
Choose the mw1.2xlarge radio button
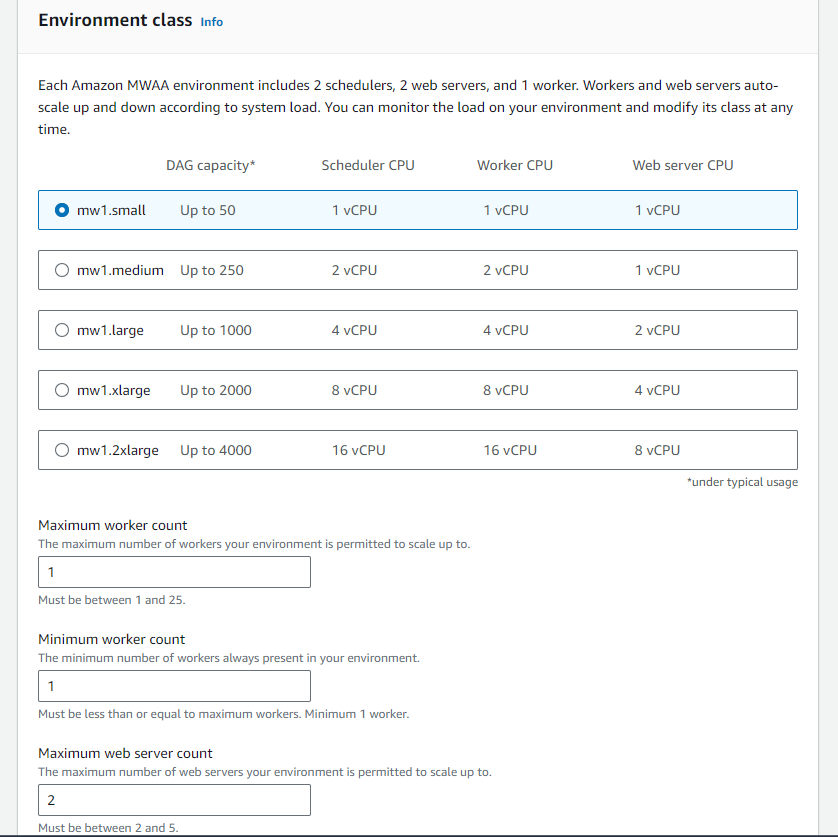click(62, 450)
